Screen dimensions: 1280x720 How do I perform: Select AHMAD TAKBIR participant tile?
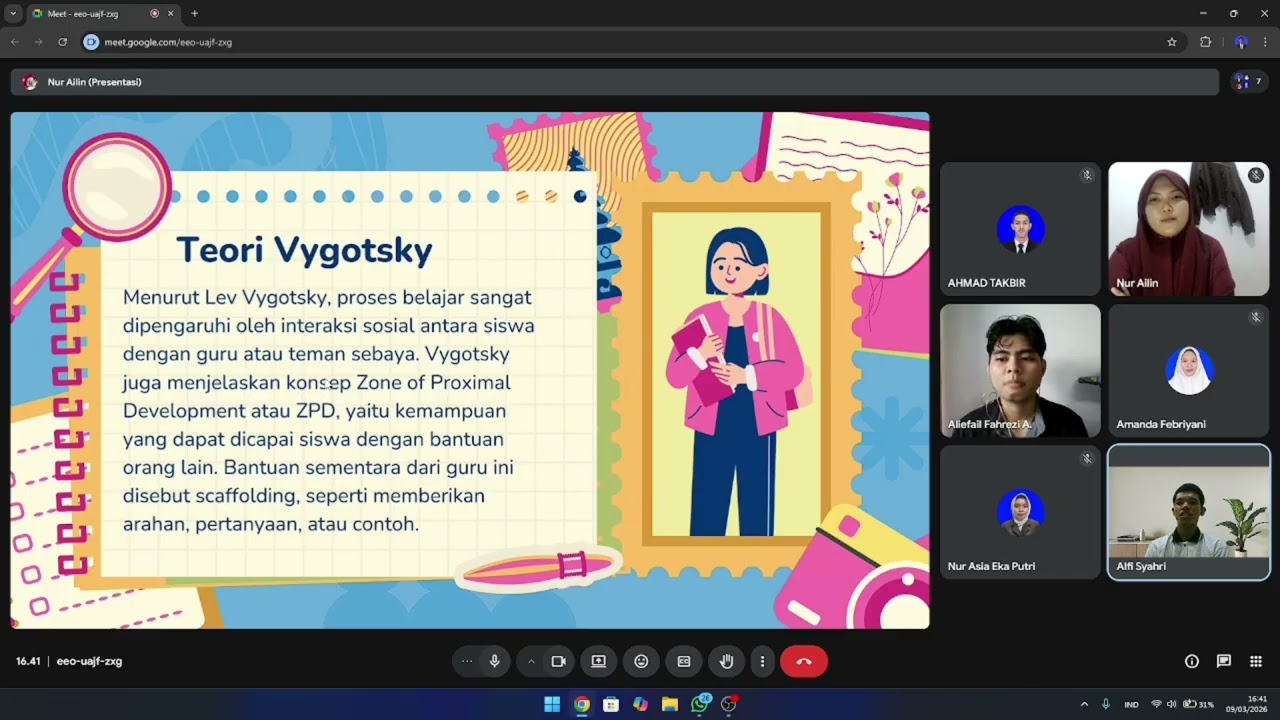click(x=1020, y=229)
